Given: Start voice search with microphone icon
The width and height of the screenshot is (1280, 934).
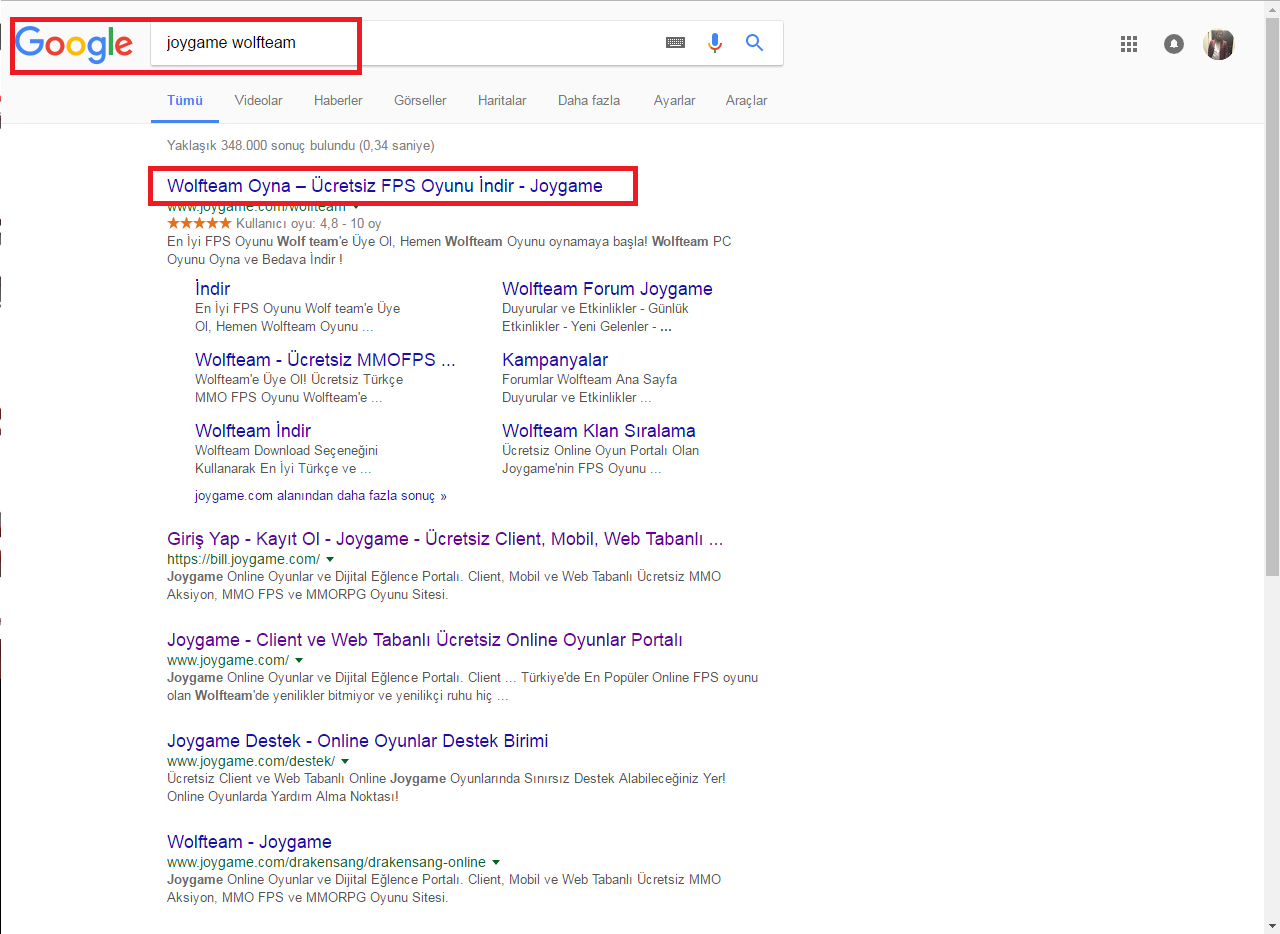Looking at the screenshot, I should pos(714,43).
